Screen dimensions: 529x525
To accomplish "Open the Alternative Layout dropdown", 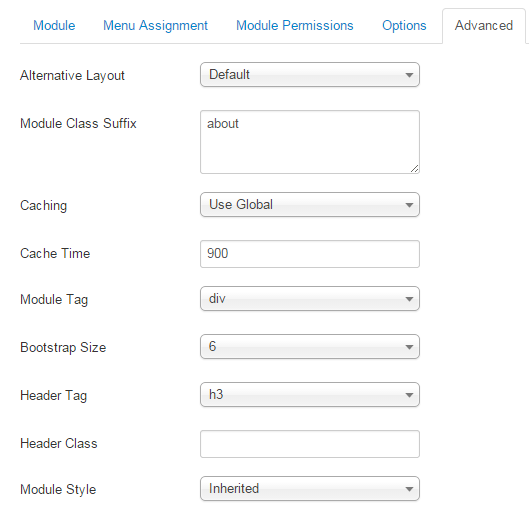I will point(310,75).
